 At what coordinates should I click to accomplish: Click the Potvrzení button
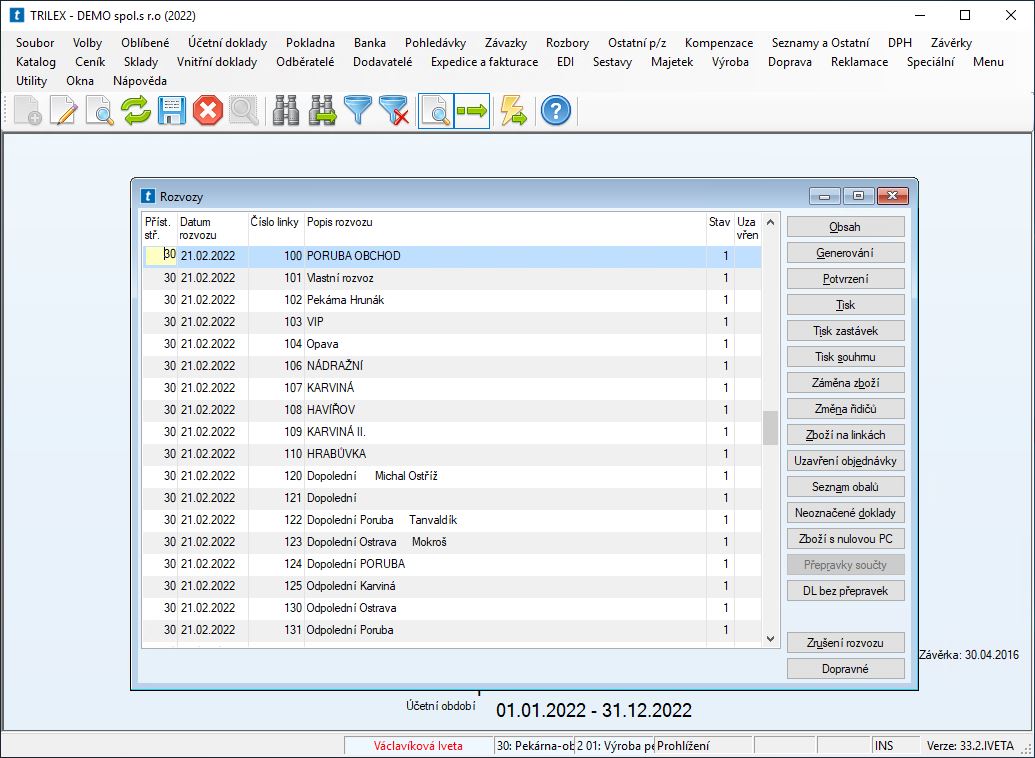point(846,279)
